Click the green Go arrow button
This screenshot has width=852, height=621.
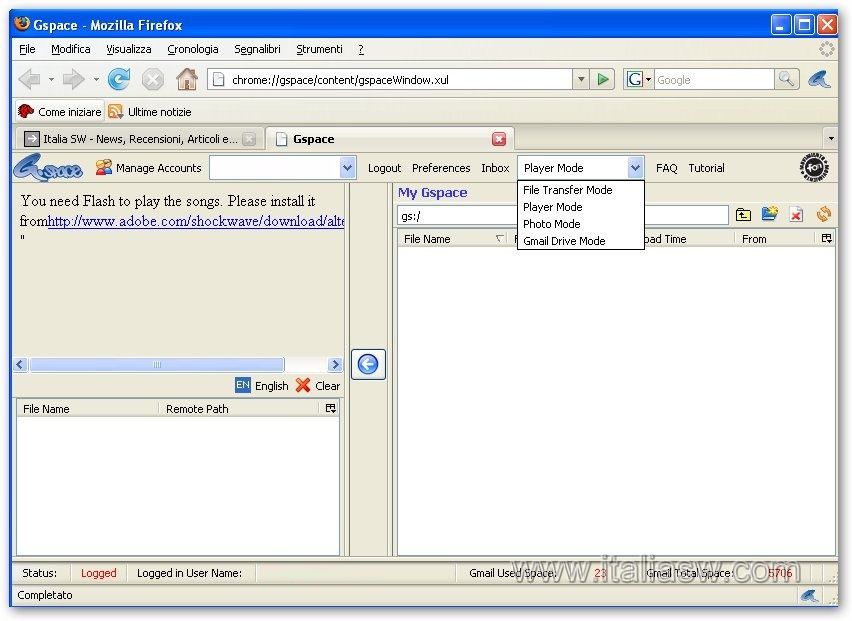coord(603,79)
